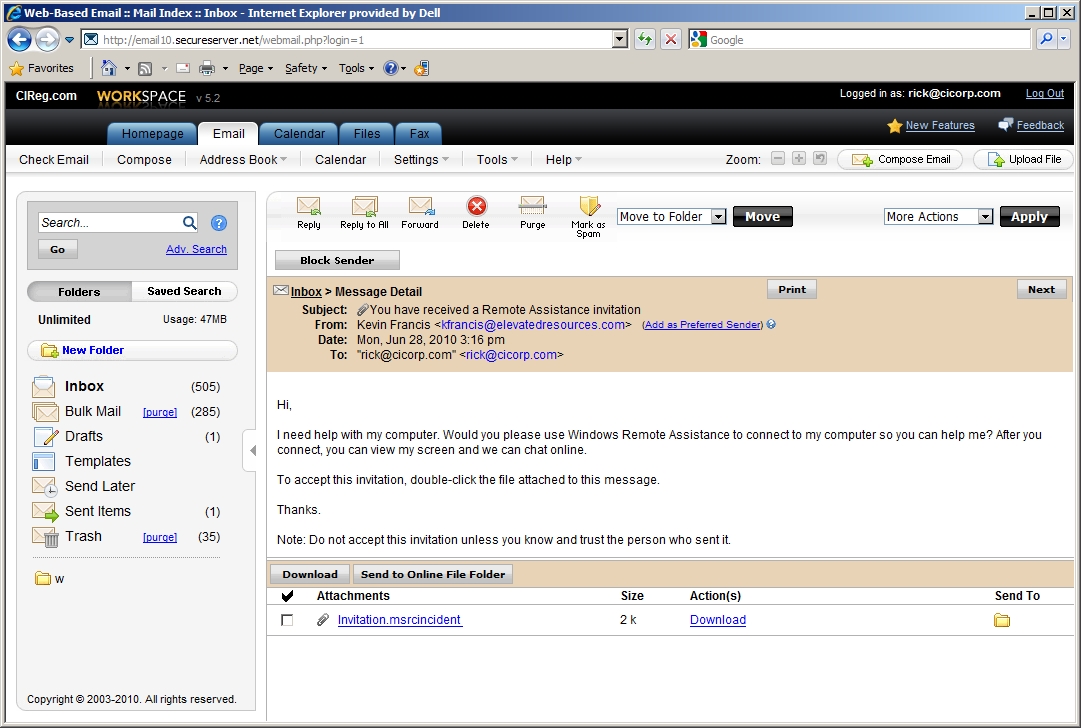Image resolution: width=1081 pixels, height=728 pixels.
Task: Expand the Help menu in the webmail bar
Action: [564, 159]
